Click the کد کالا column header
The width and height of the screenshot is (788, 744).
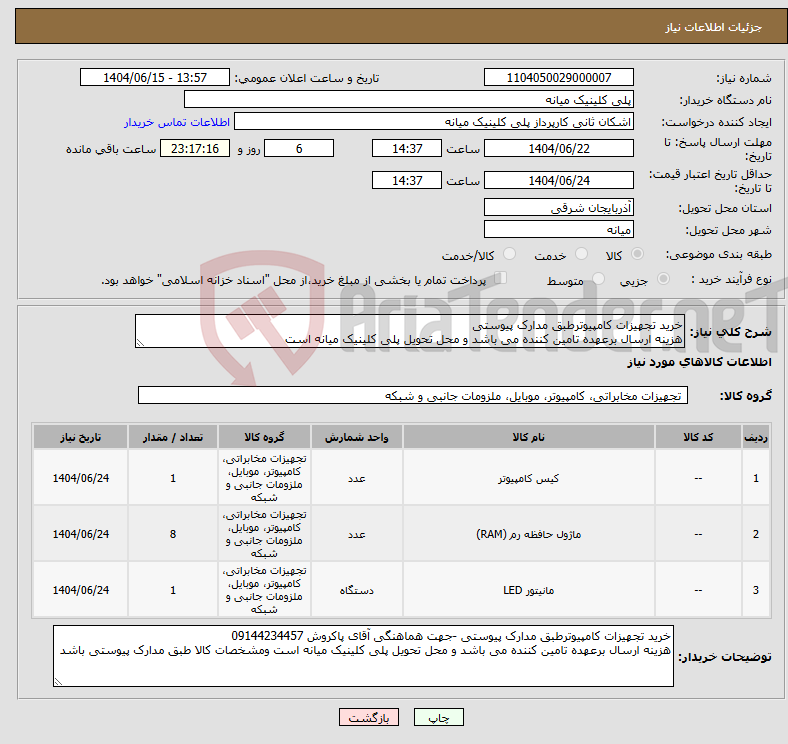click(698, 437)
